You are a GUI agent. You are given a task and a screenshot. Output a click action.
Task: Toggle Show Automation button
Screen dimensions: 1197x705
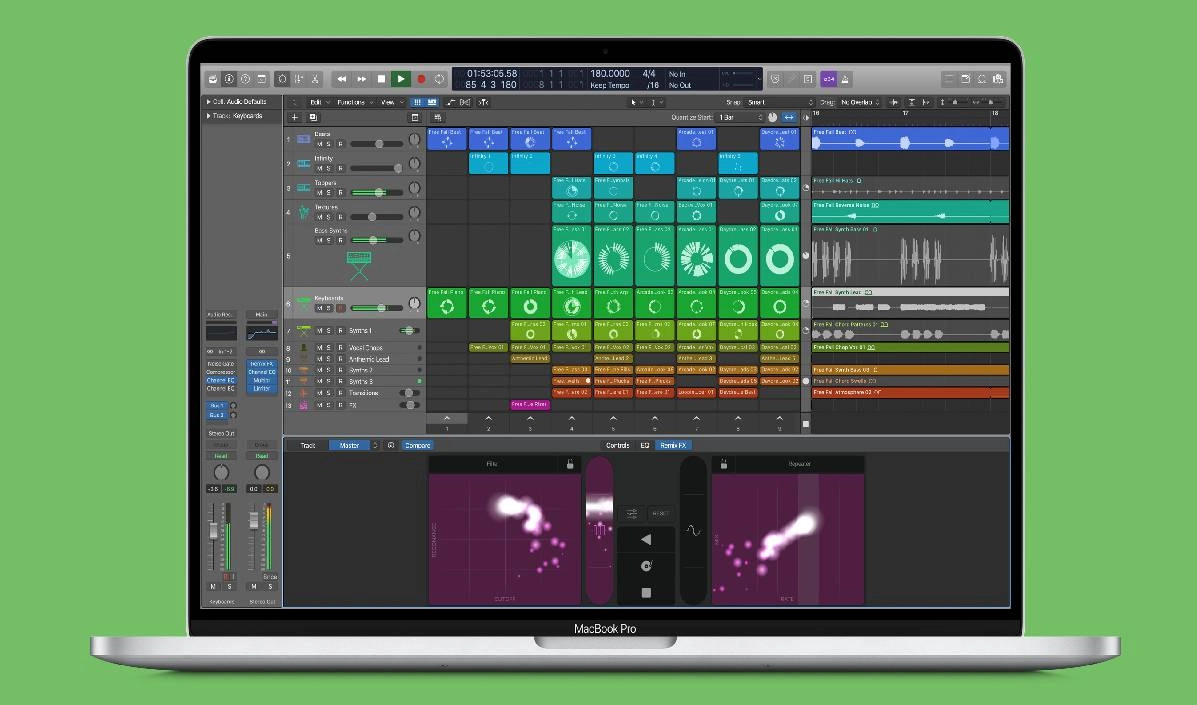click(x=450, y=102)
